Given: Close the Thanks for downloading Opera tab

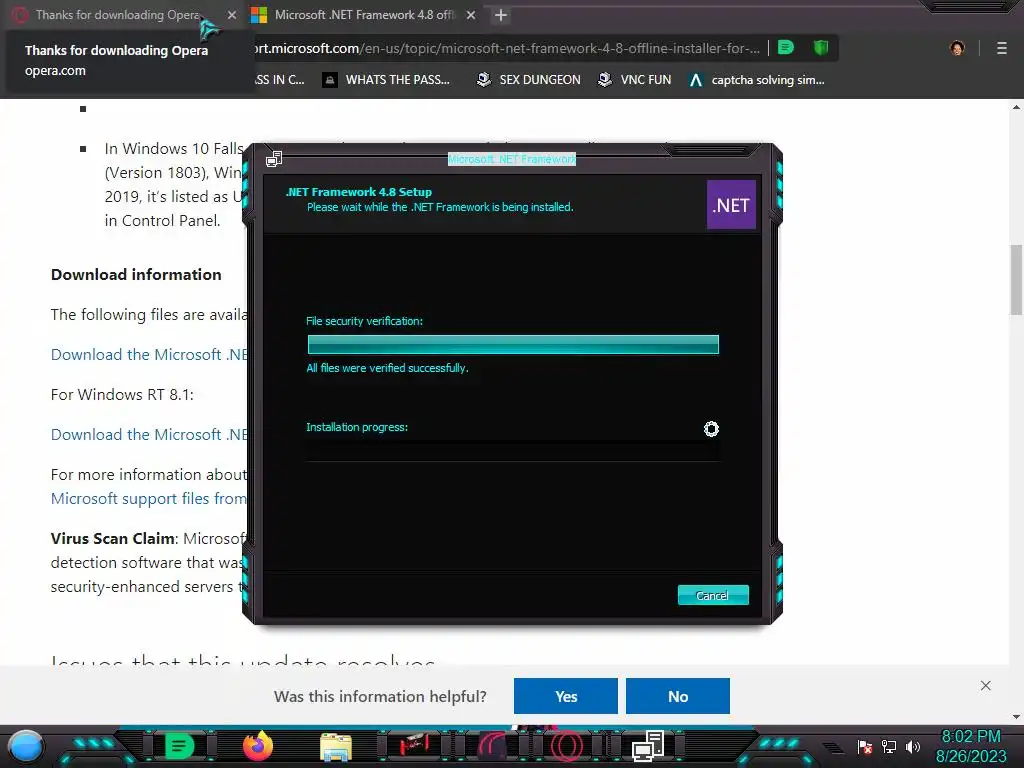Looking at the screenshot, I should point(232,14).
